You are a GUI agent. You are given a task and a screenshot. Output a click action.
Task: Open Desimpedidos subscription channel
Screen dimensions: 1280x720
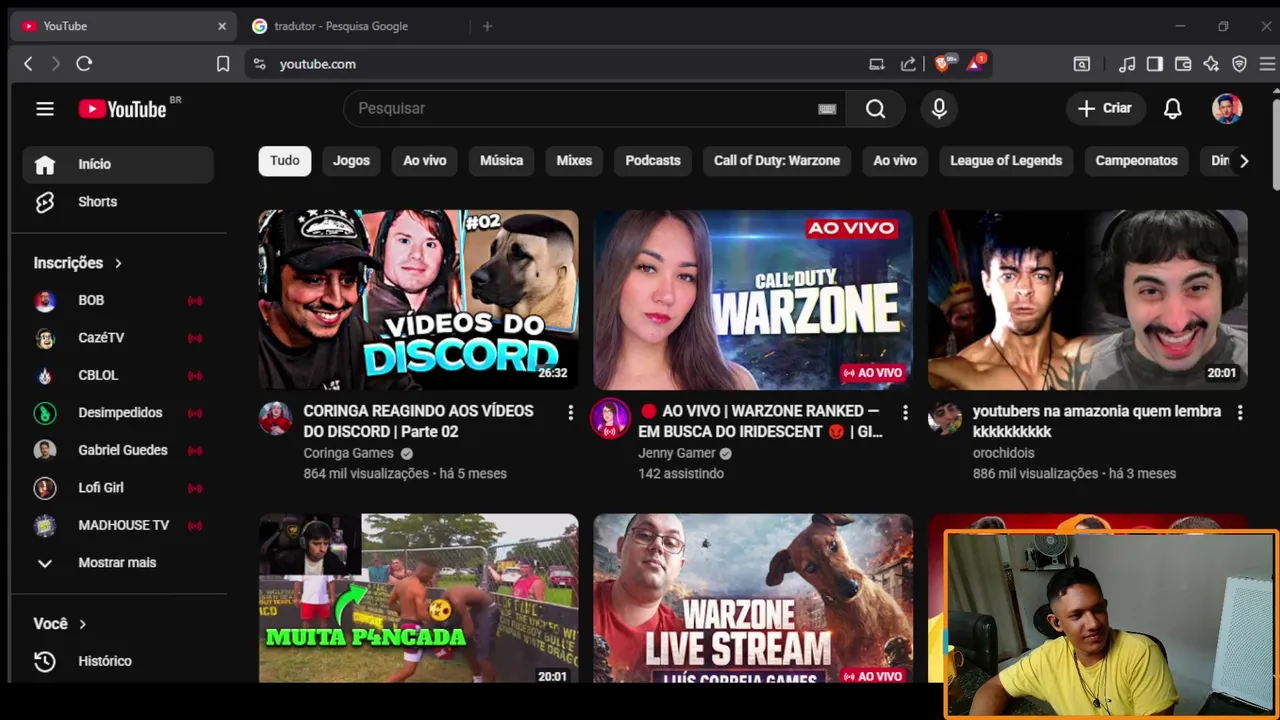tap(118, 413)
